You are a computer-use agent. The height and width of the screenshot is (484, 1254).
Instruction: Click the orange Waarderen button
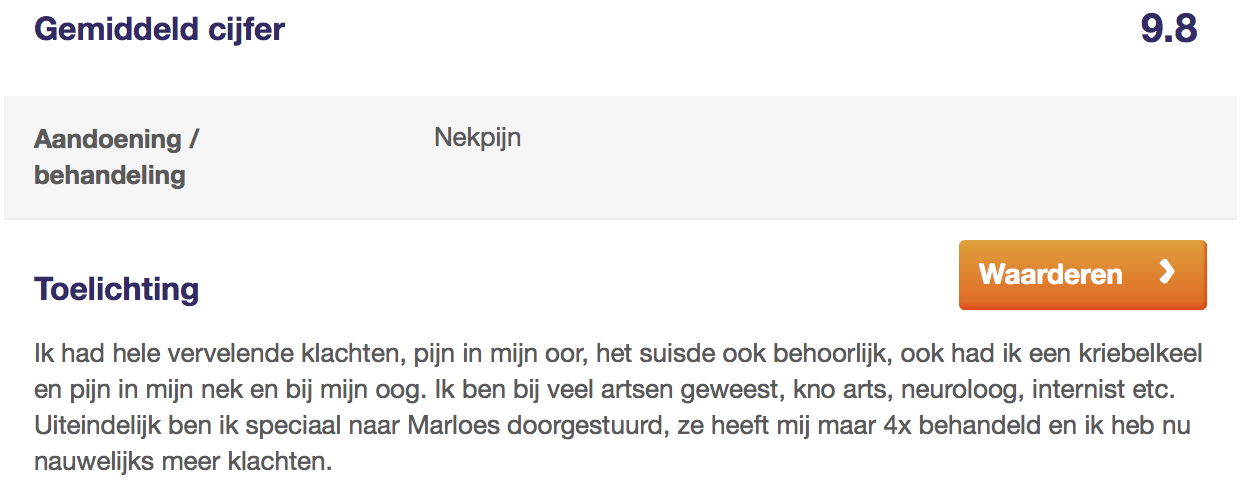[1082, 274]
